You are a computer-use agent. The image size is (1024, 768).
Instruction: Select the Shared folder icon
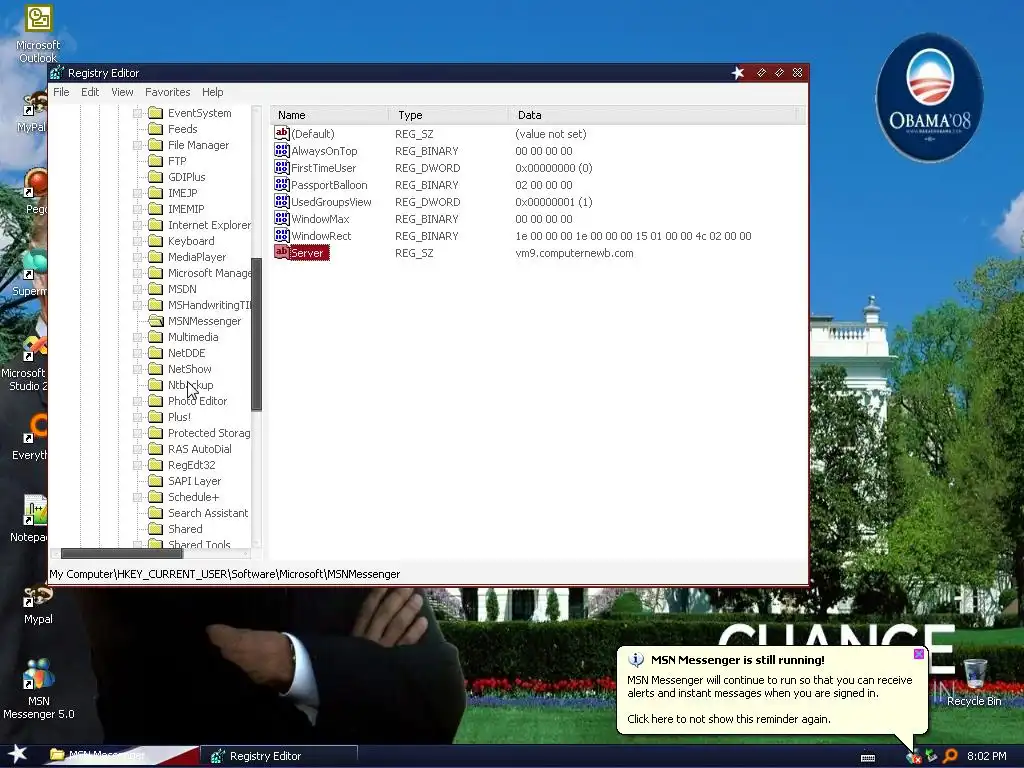click(x=155, y=529)
